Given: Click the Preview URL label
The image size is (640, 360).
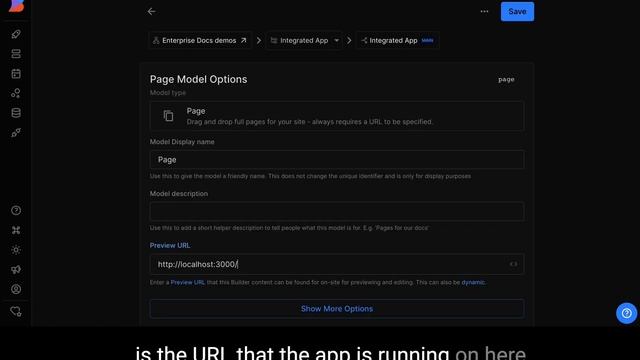Looking at the screenshot, I should pos(170,245).
